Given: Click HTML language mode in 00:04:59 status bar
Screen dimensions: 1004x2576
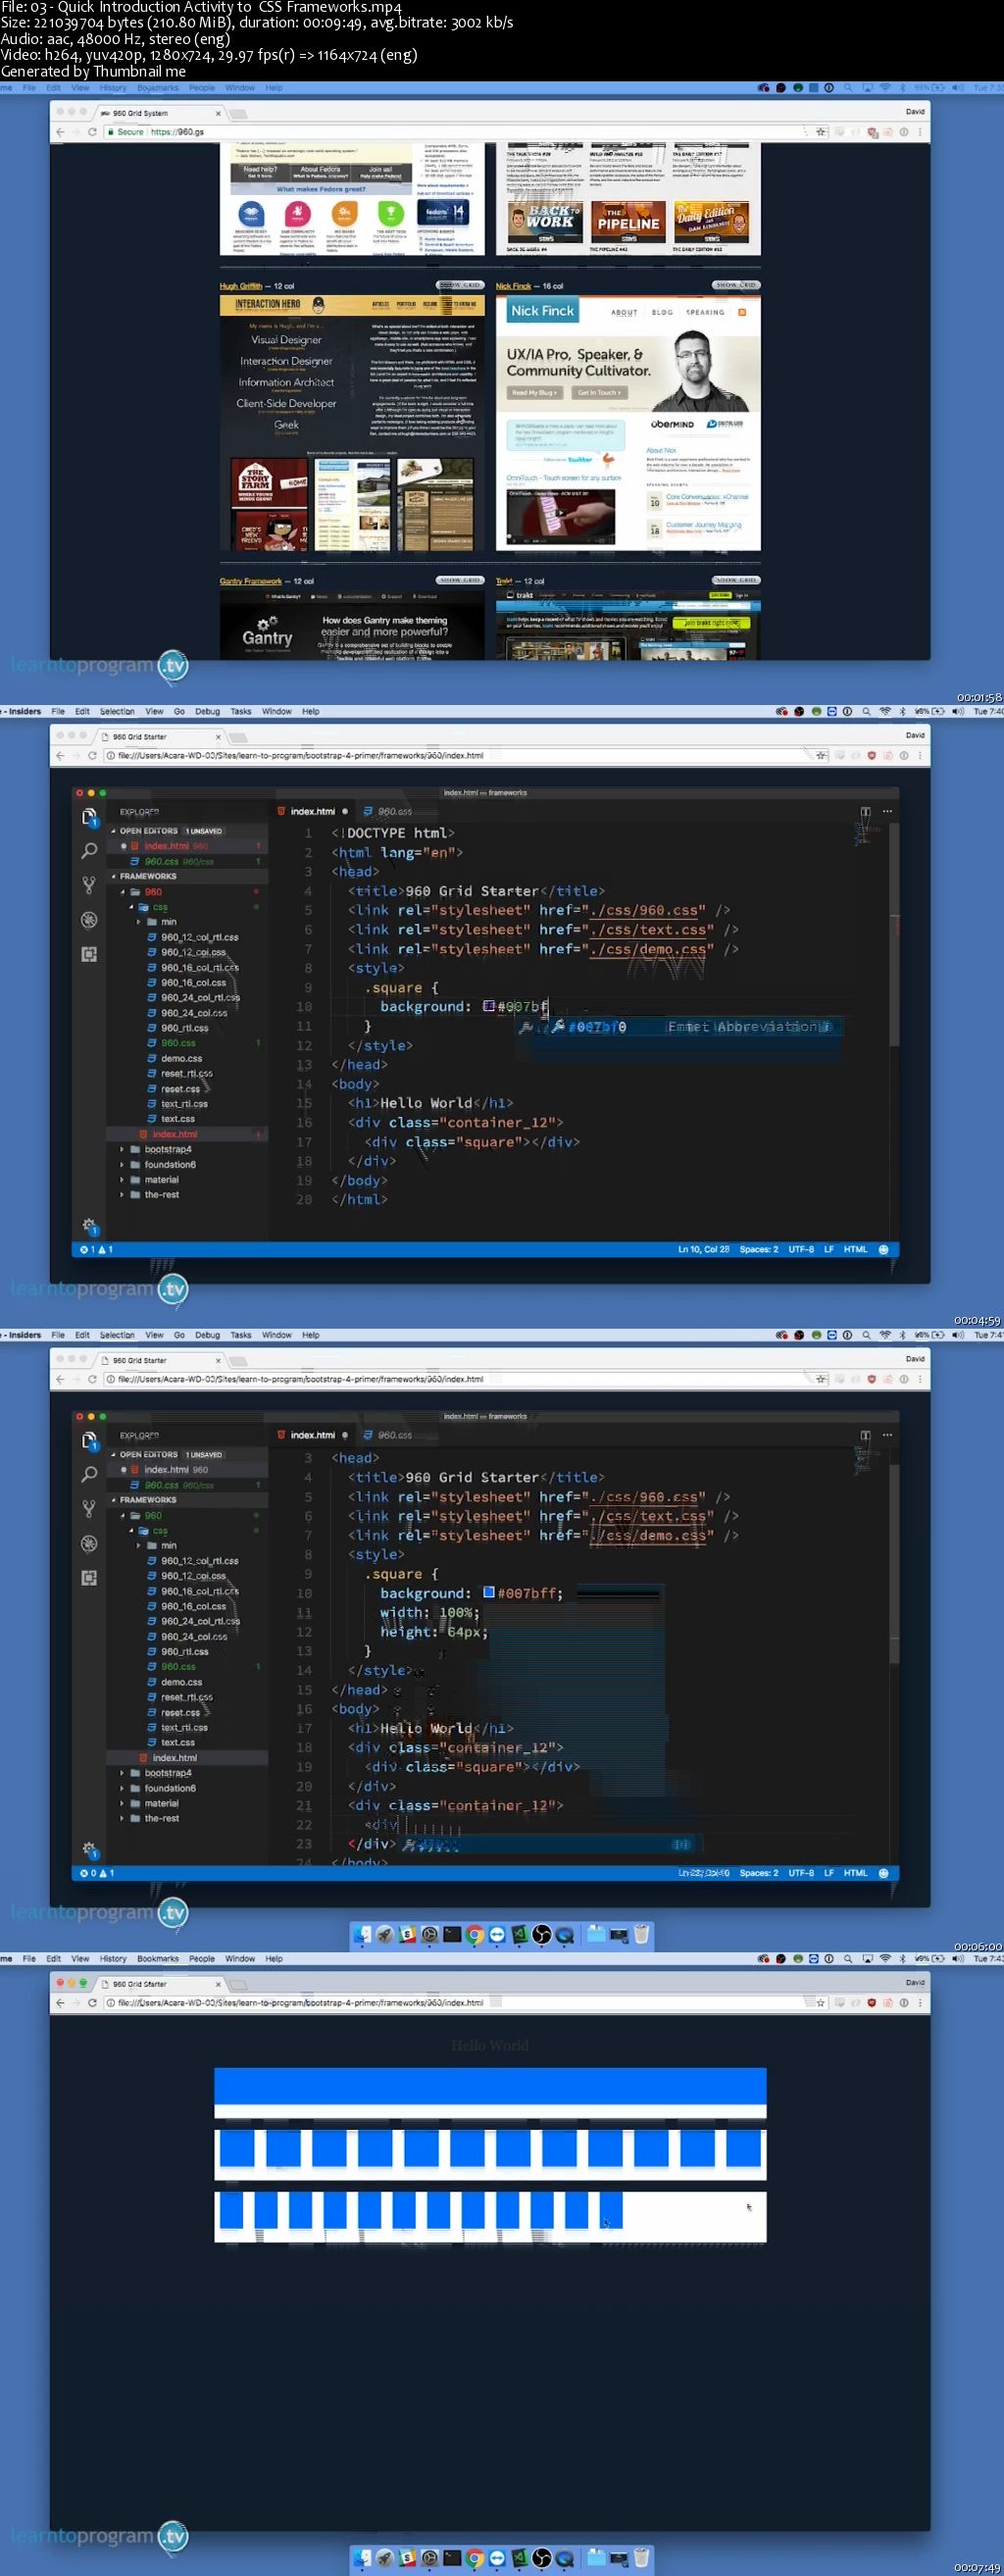Looking at the screenshot, I should (855, 1249).
